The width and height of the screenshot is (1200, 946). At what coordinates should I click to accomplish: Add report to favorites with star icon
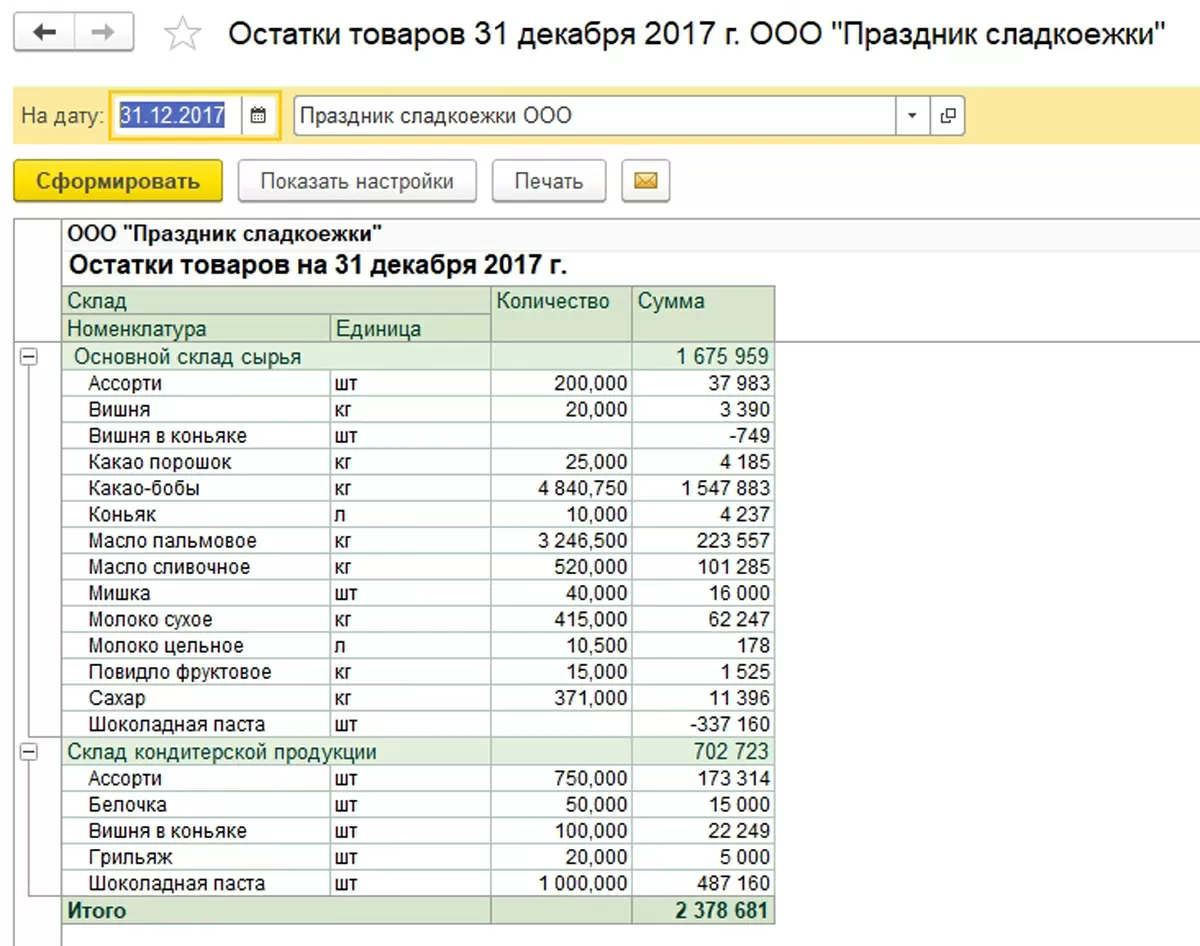[182, 35]
